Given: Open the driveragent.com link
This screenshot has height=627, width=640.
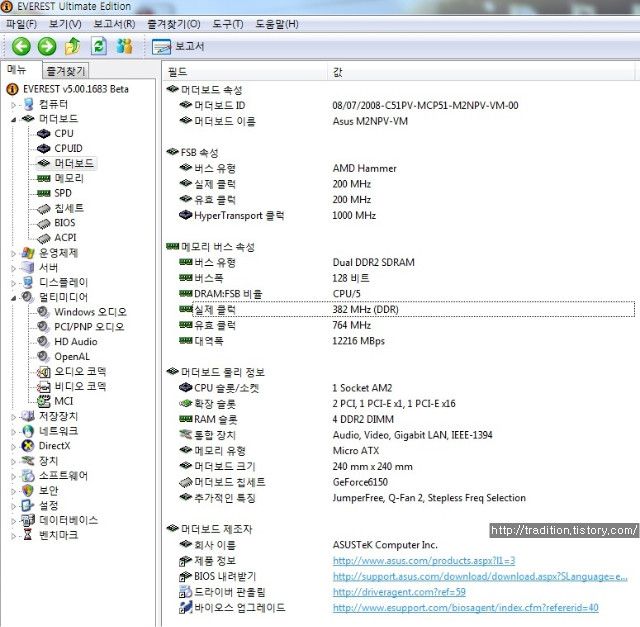Looking at the screenshot, I should coord(399,592).
